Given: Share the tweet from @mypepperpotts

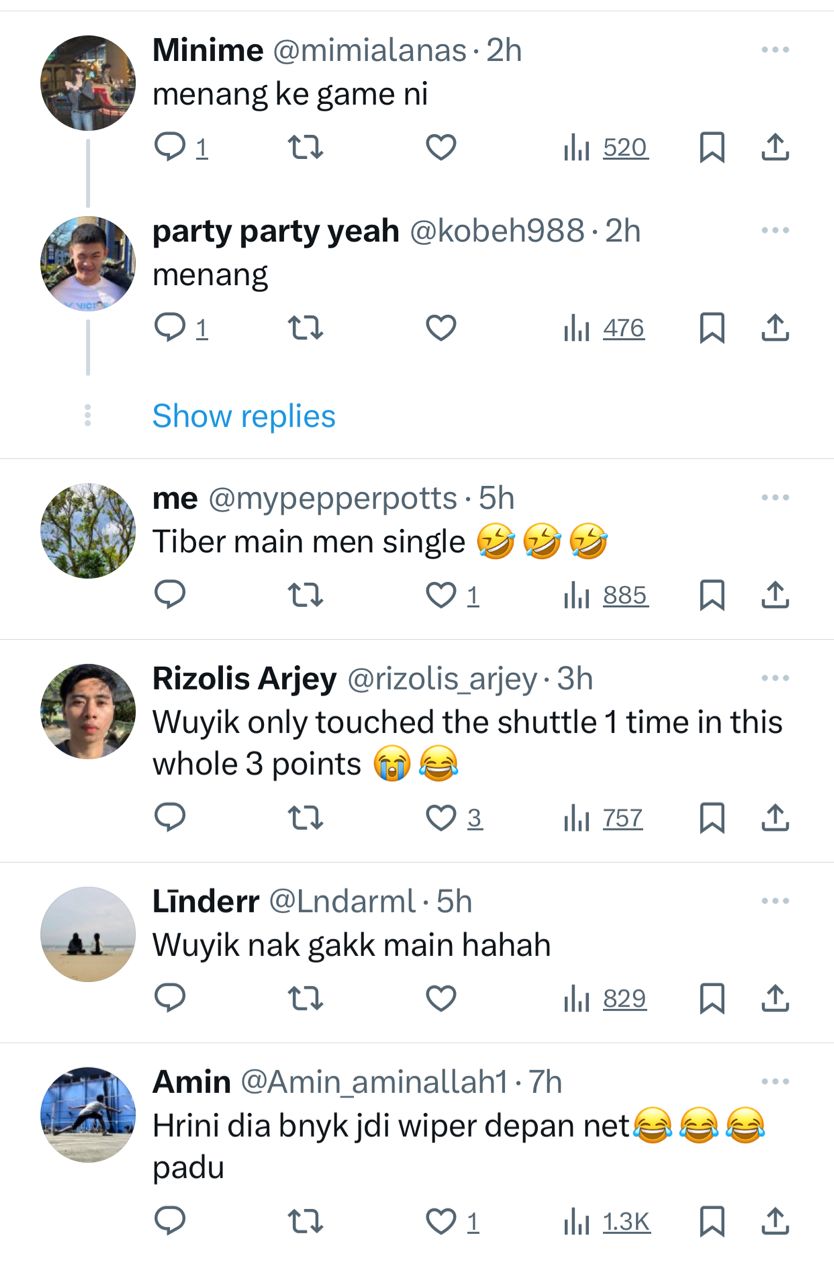Looking at the screenshot, I should [776, 596].
